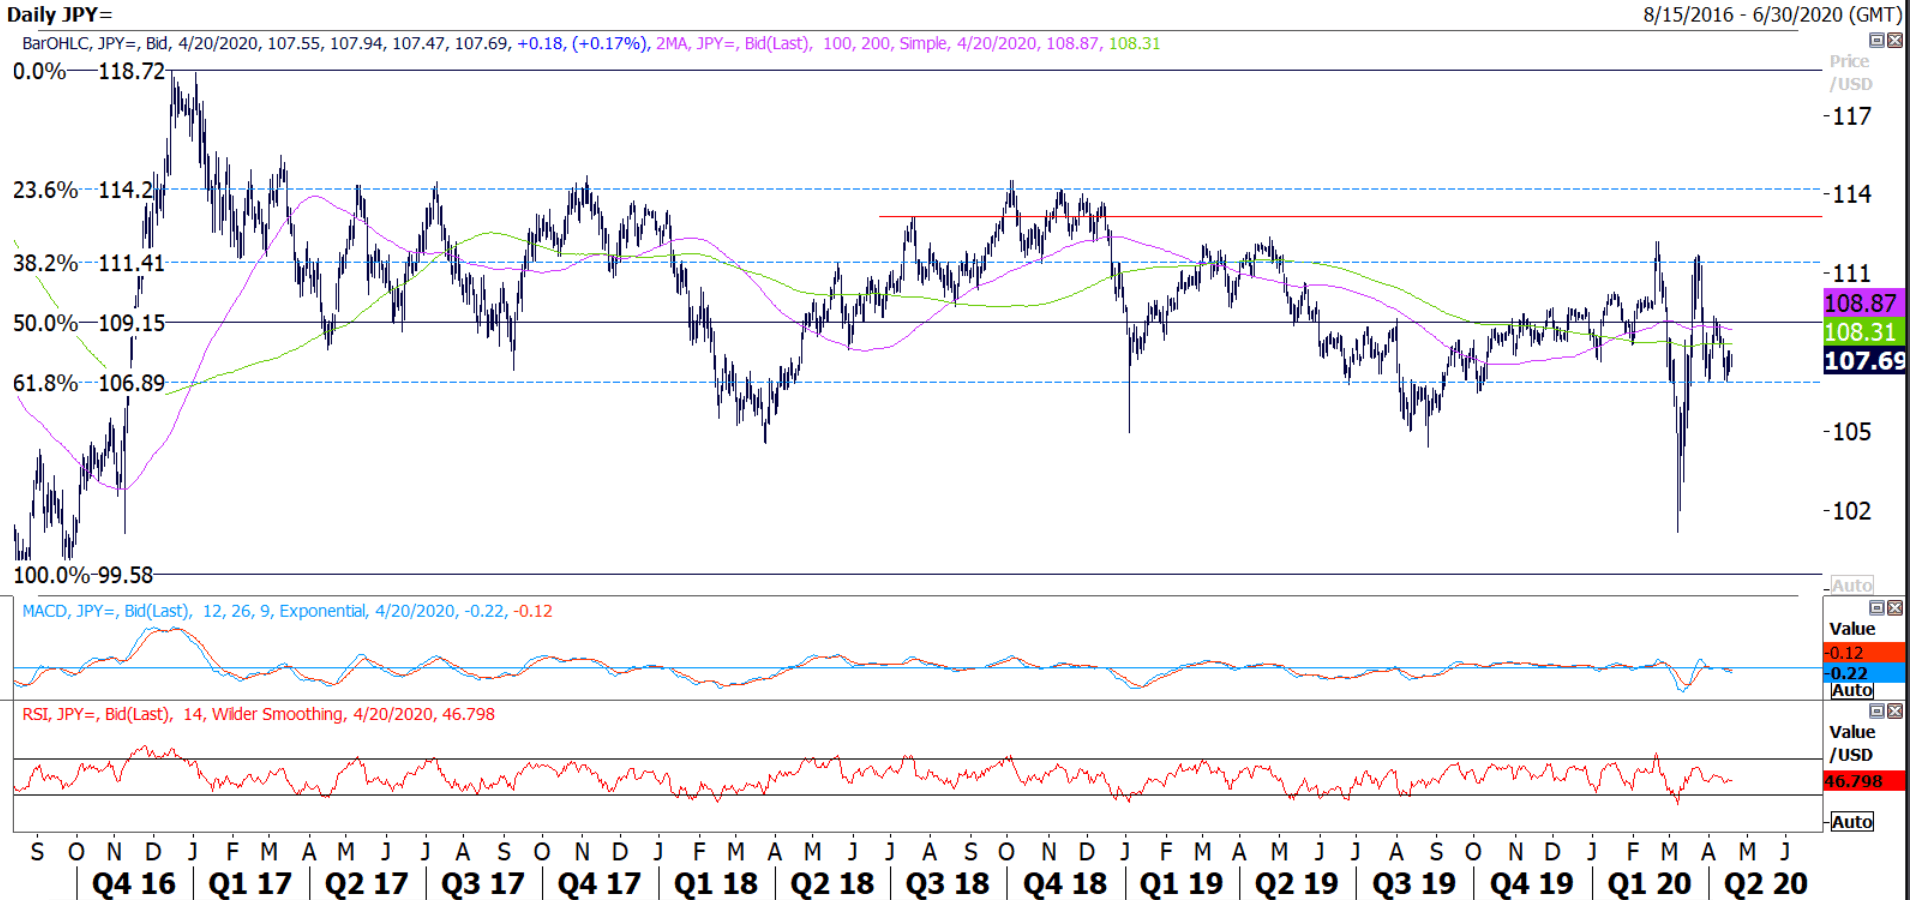Click the Value /USD label in RSI pane
This screenshot has height=900, width=1910.
click(1852, 744)
